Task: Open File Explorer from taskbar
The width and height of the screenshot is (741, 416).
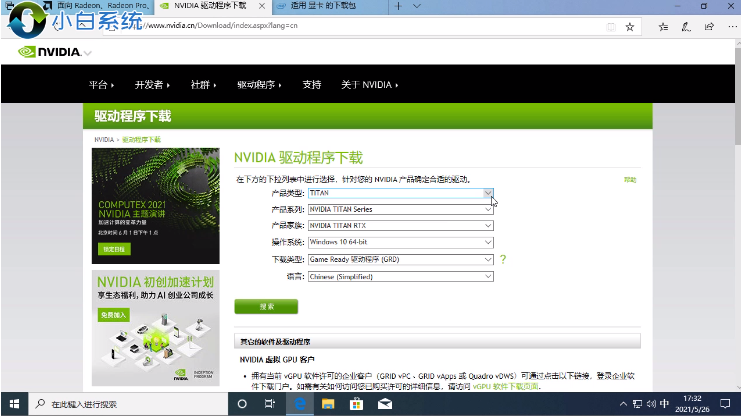Action: pyautogui.click(x=328, y=404)
